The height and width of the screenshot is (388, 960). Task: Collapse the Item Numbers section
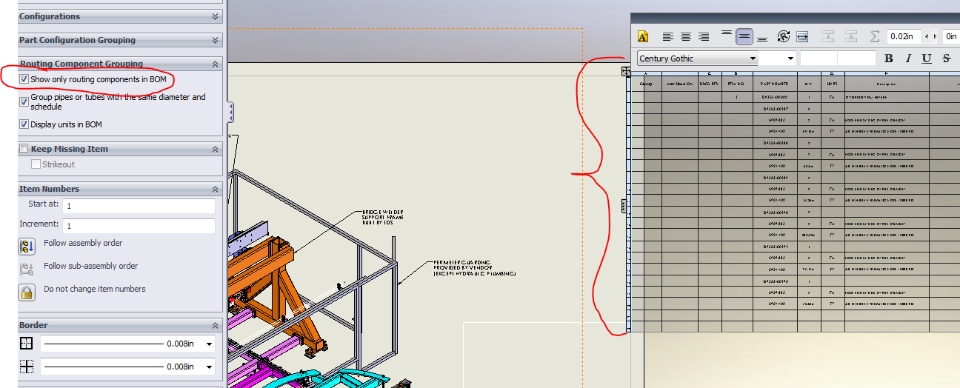click(215, 189)
